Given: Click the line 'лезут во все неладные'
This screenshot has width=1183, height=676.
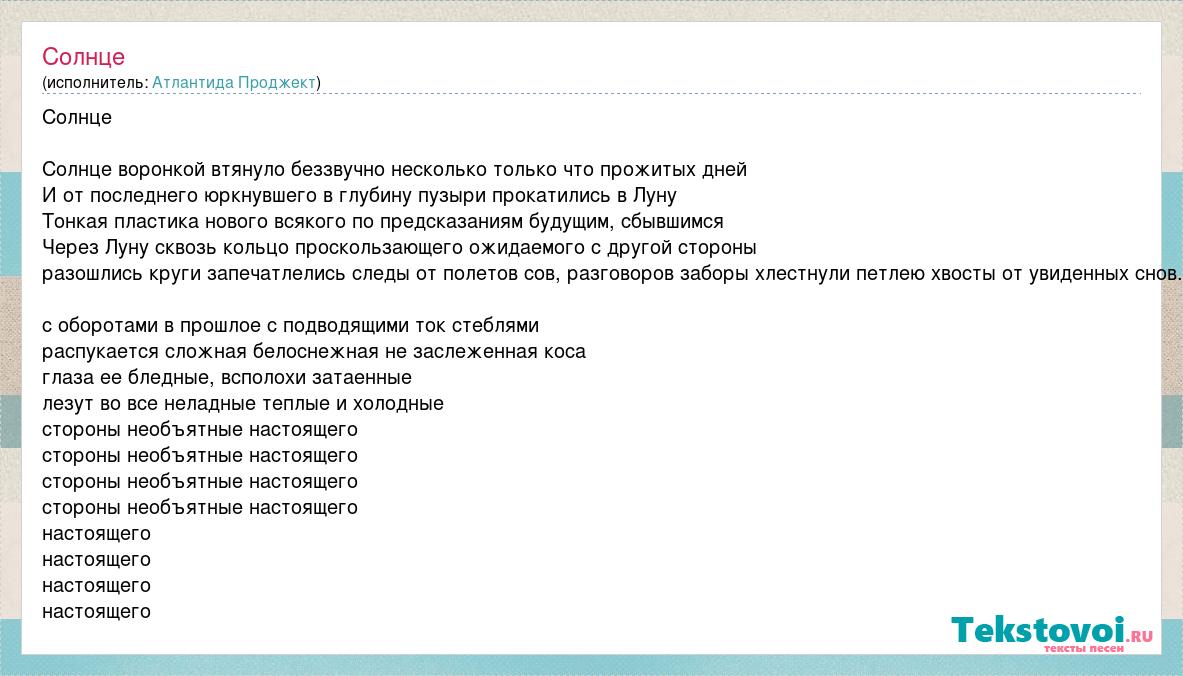Looking at the screenshot, I should (243, 404).
